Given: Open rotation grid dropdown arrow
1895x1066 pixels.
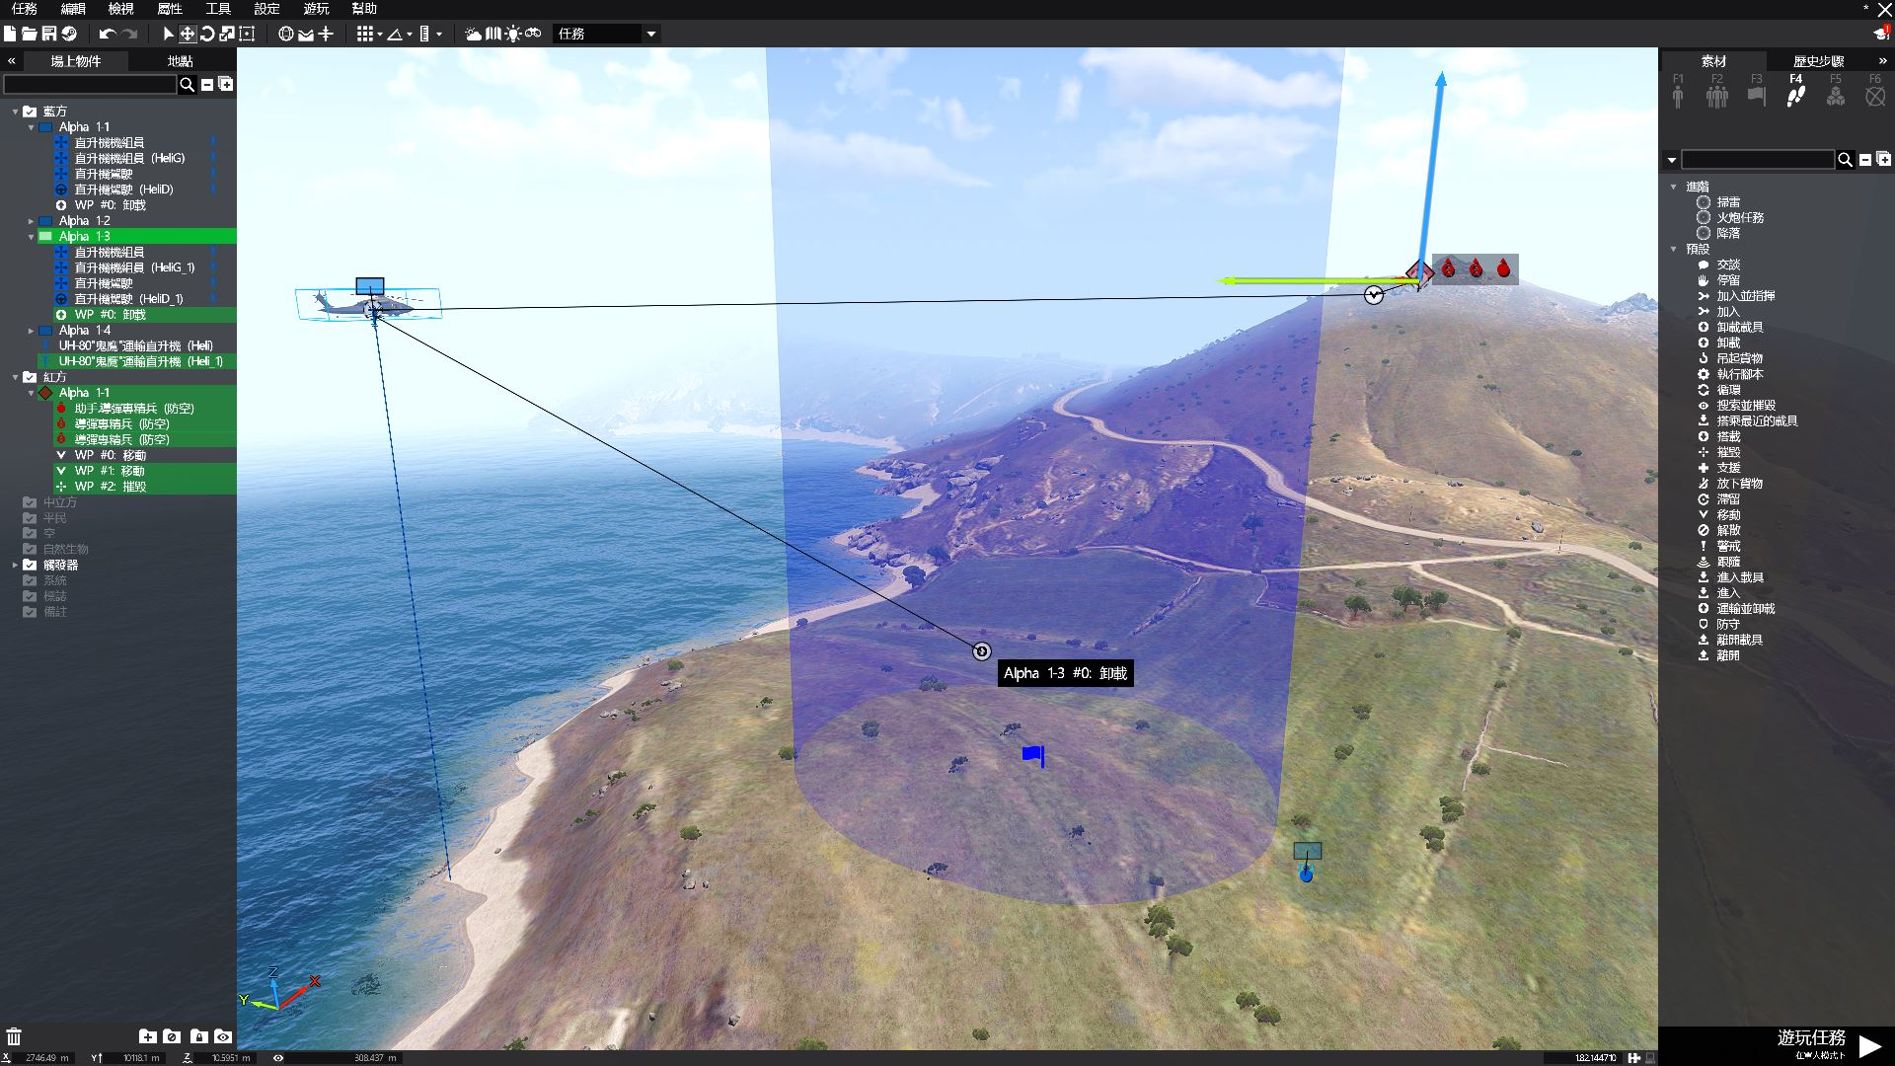Looking at the screenshot, I should (x=410, y=34).
